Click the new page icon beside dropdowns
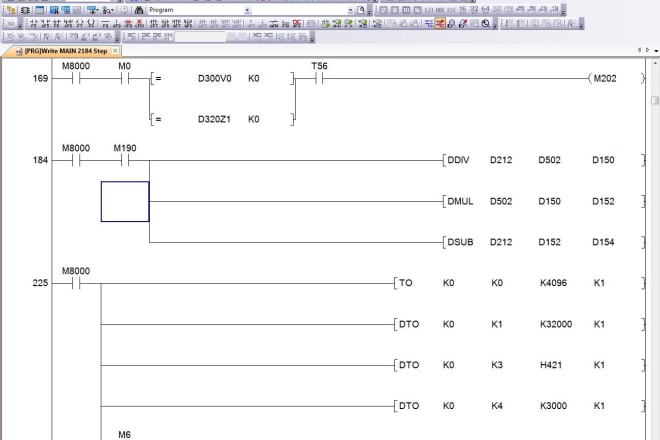The width and height of the screenshot is (660, 440). coord(361,10)
